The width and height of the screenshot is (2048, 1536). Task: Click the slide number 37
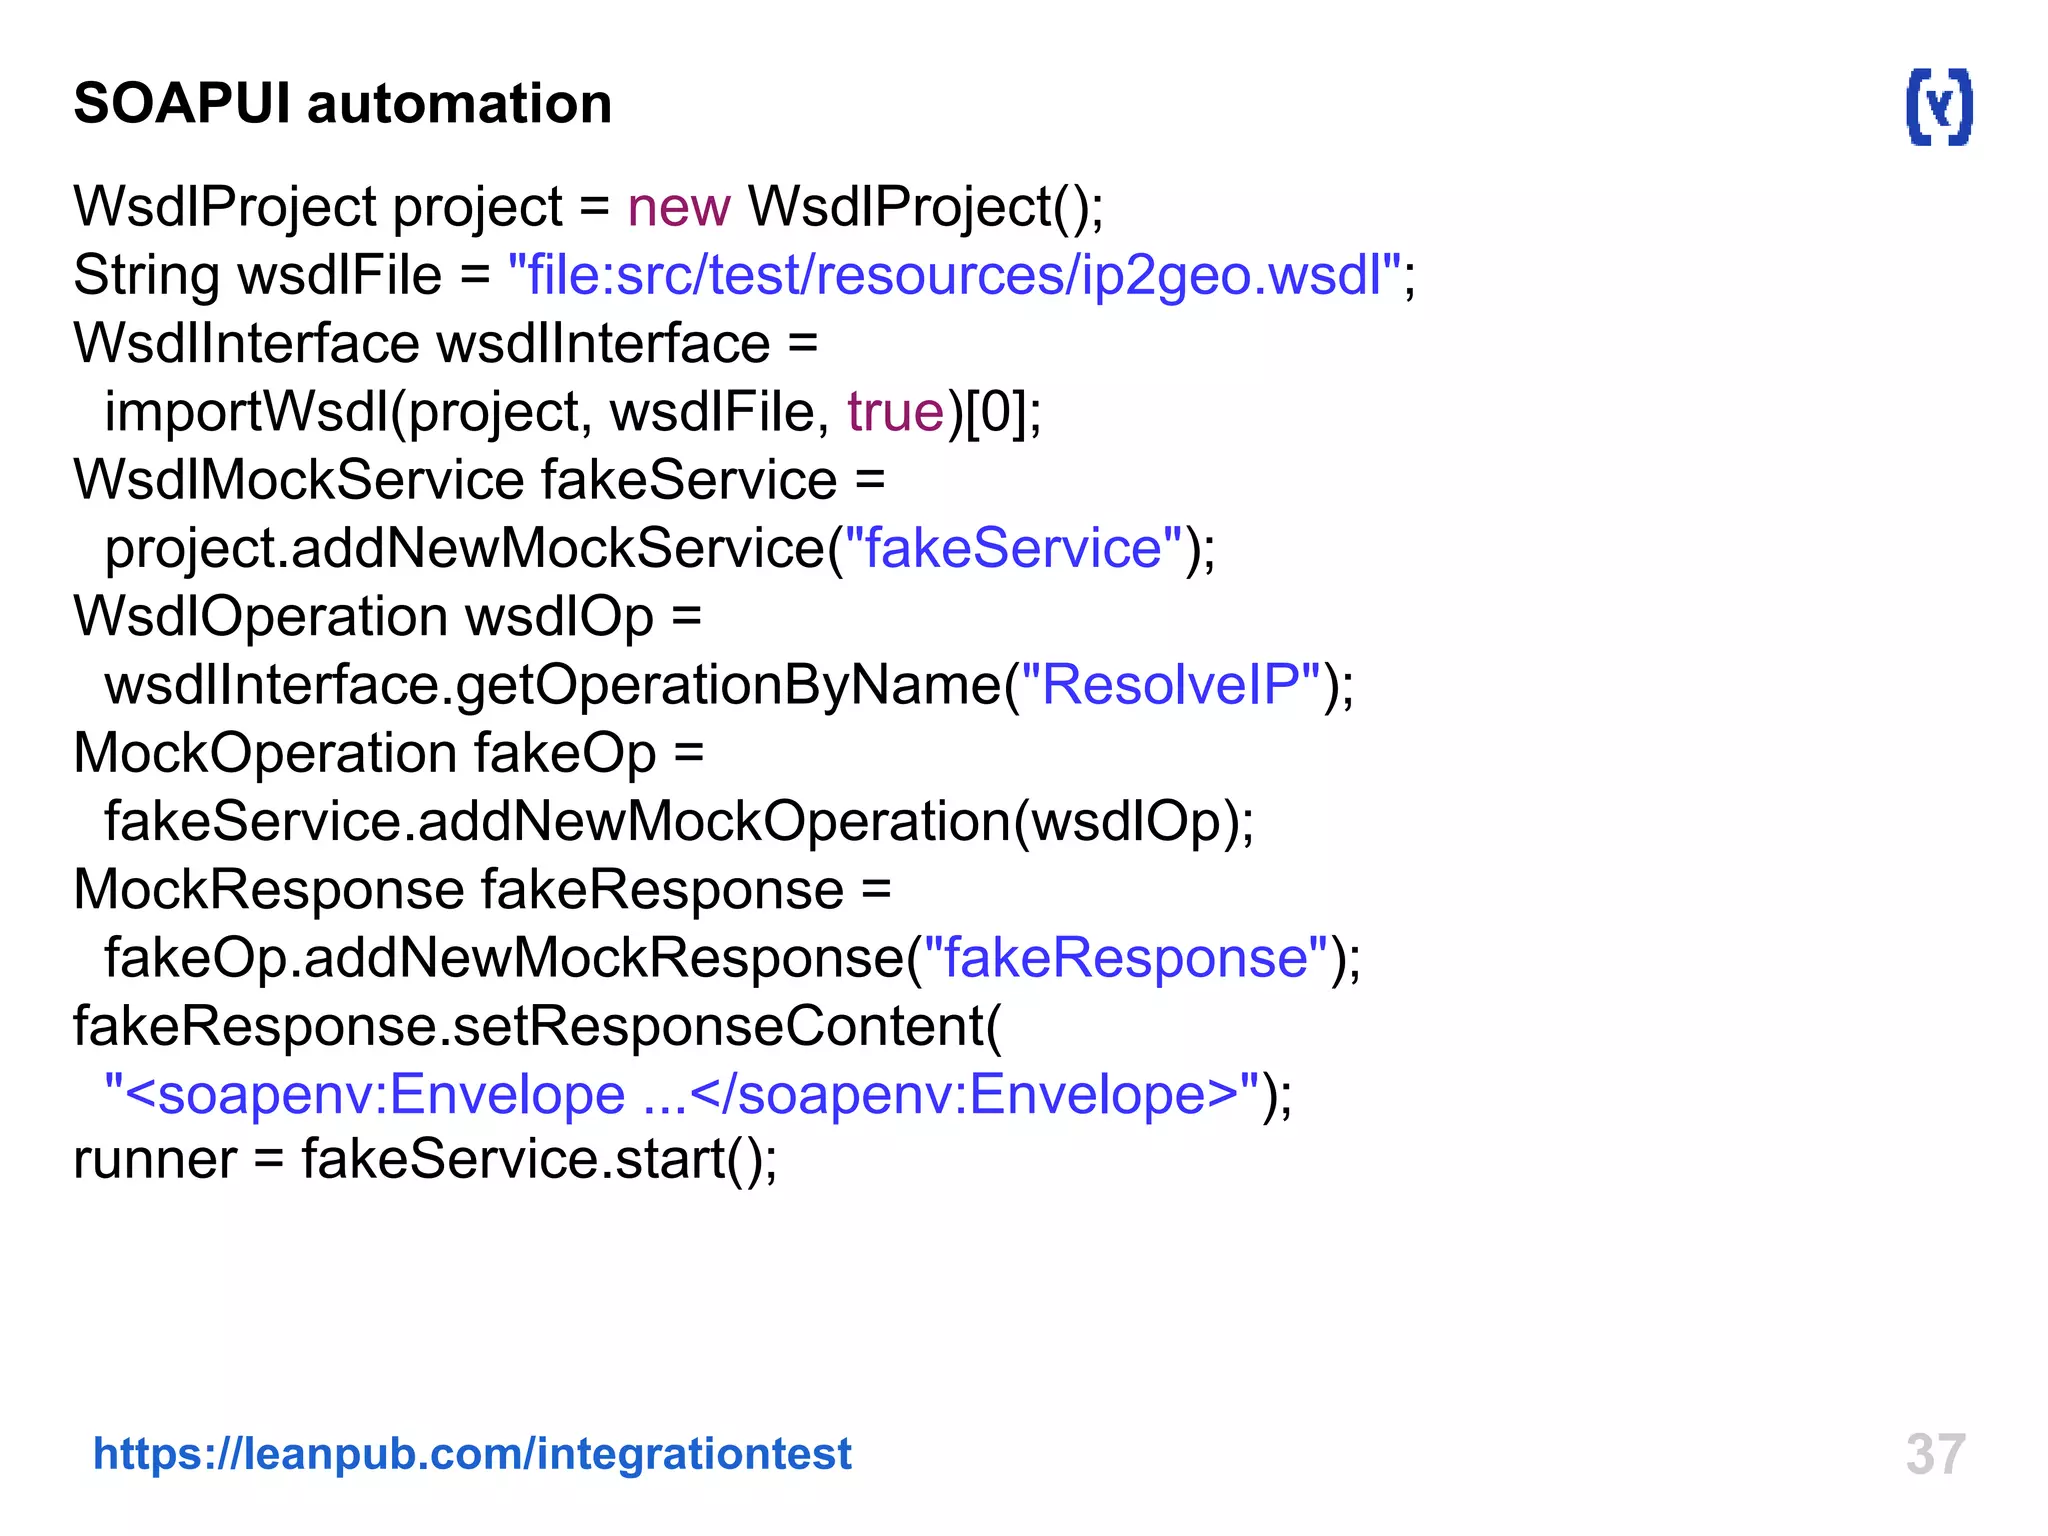click(1935, 1453)
